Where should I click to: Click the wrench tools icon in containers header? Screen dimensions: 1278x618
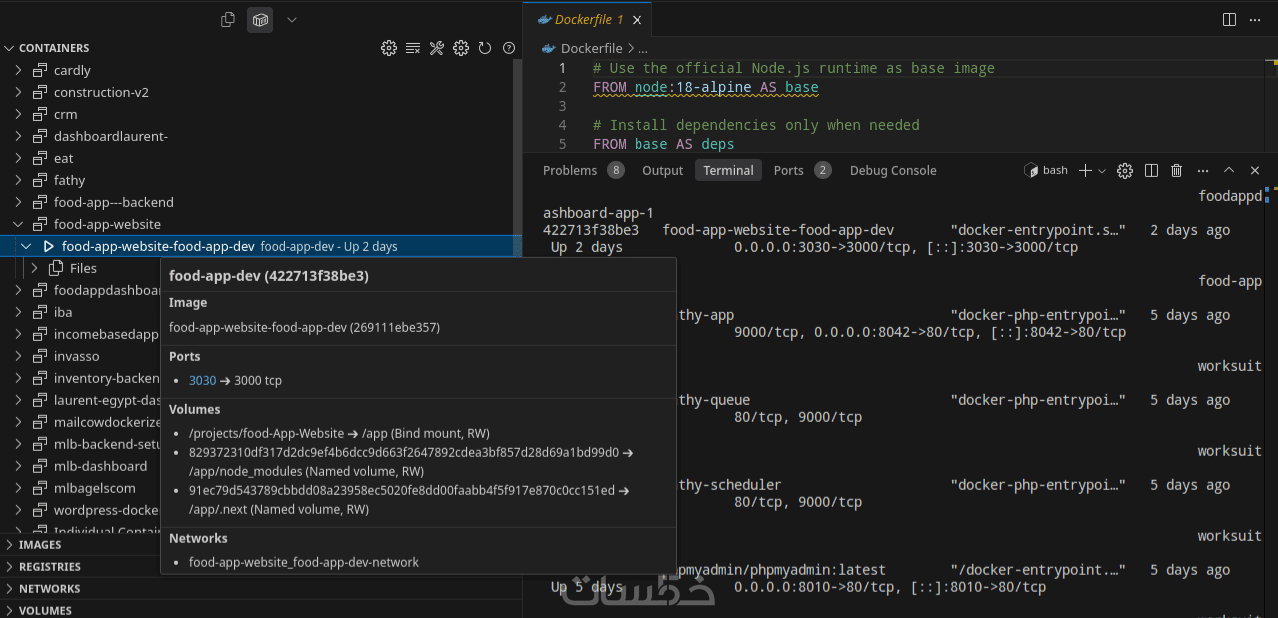[x=437, y=48]
